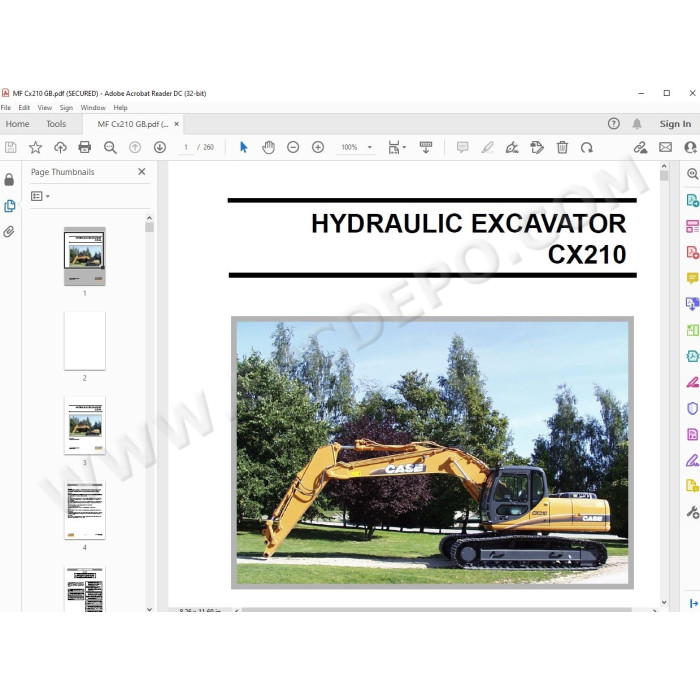
Task: Open the Find text magnifier
Action: 110,147
